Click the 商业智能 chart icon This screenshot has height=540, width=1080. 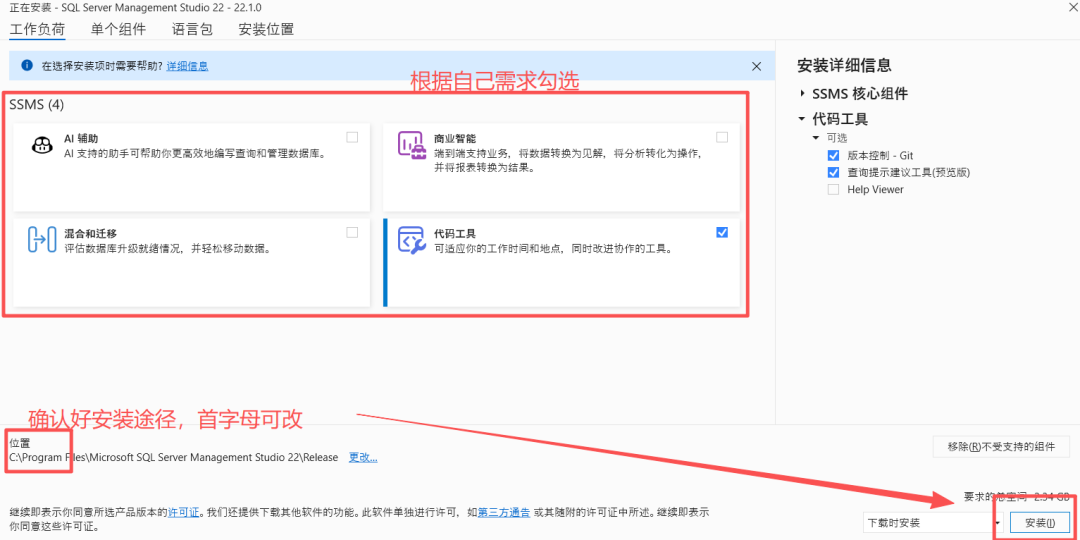(411, 144)
